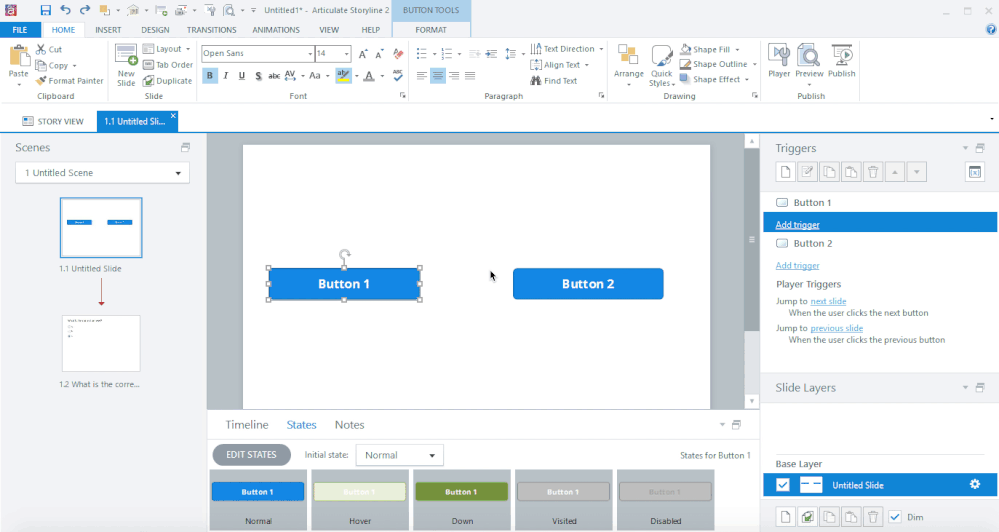999x532 pixels.
Task: Toggle visibility checkbox of Untitled Slide layer
Action: tap(783, 485)
